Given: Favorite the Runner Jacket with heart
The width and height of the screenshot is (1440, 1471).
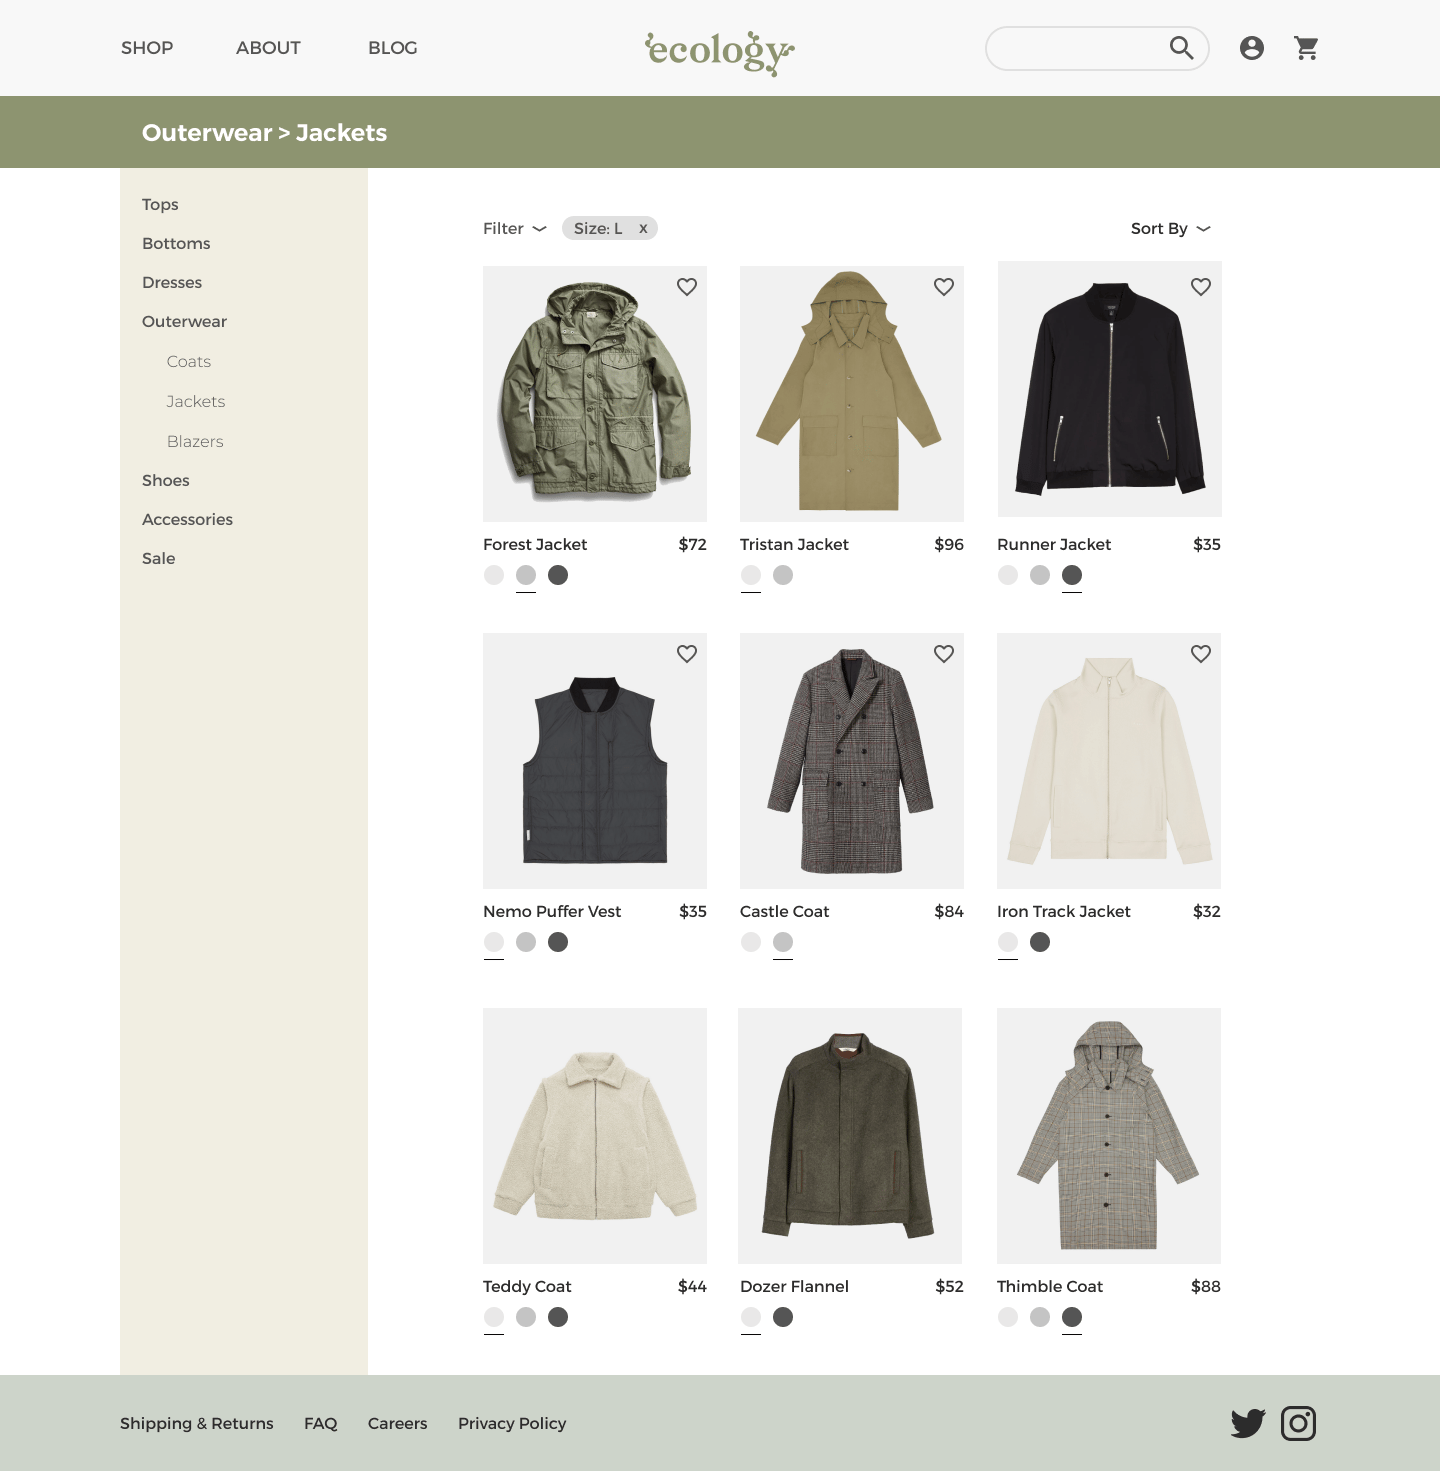Looking at the screenshot, I should click(1201, 287).
